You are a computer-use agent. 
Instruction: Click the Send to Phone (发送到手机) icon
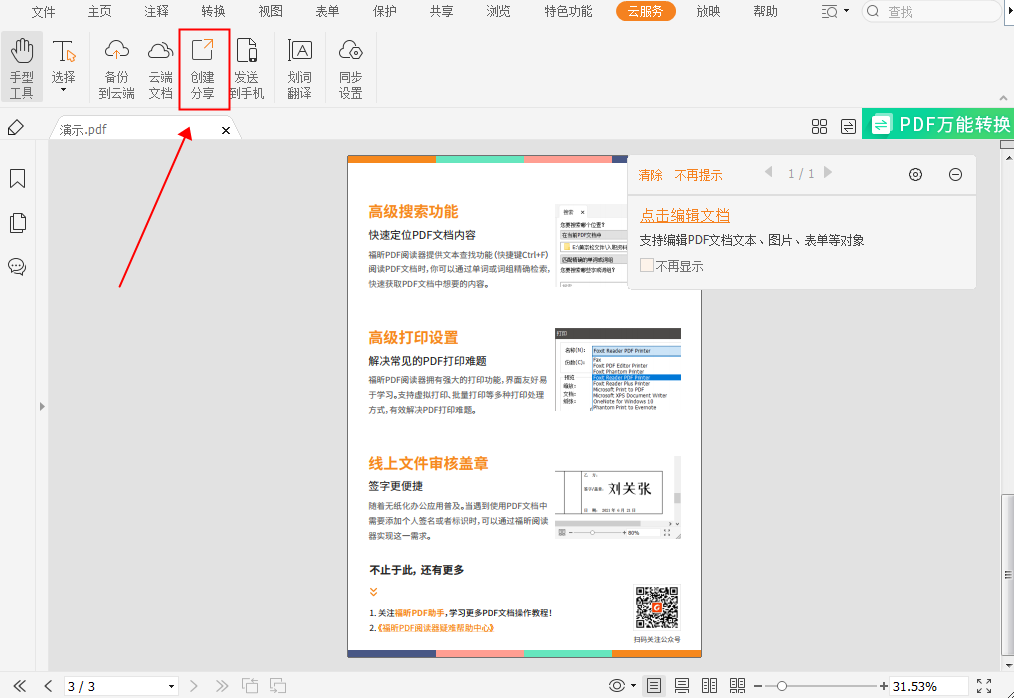pyautogui.click(x=247, y=67)
